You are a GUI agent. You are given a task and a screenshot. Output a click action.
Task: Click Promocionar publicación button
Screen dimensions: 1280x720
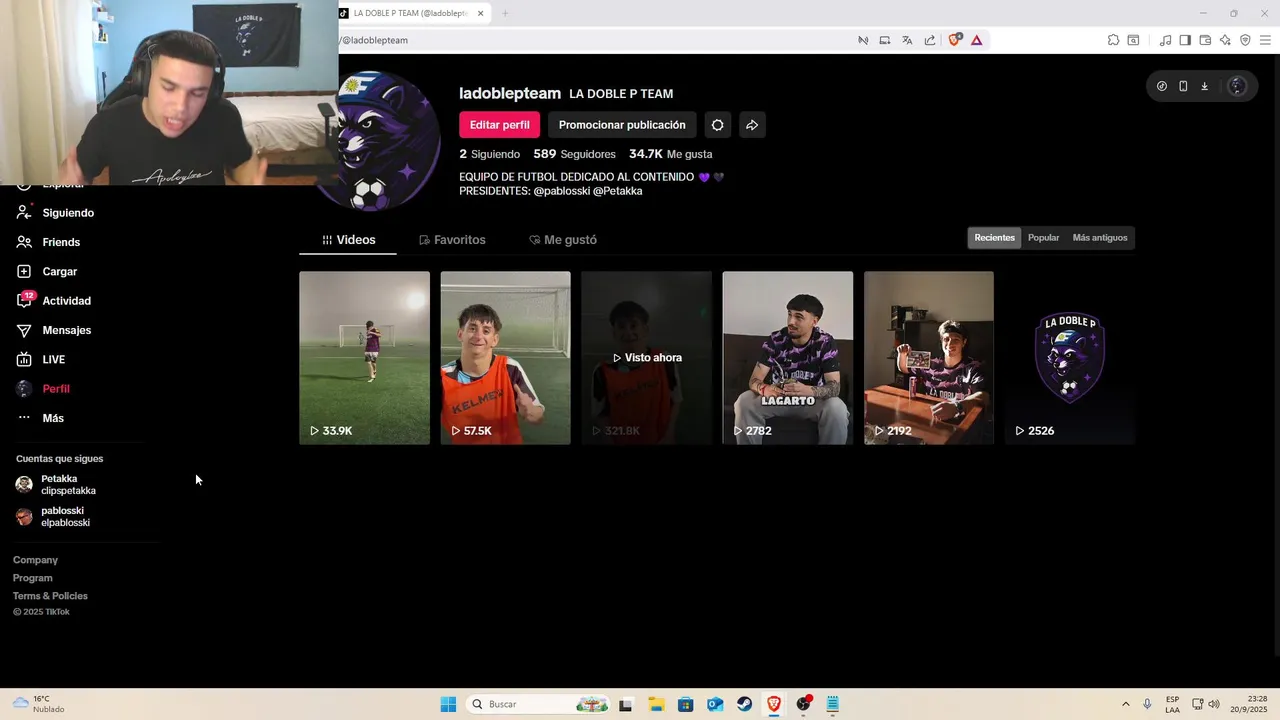[622, 125]
